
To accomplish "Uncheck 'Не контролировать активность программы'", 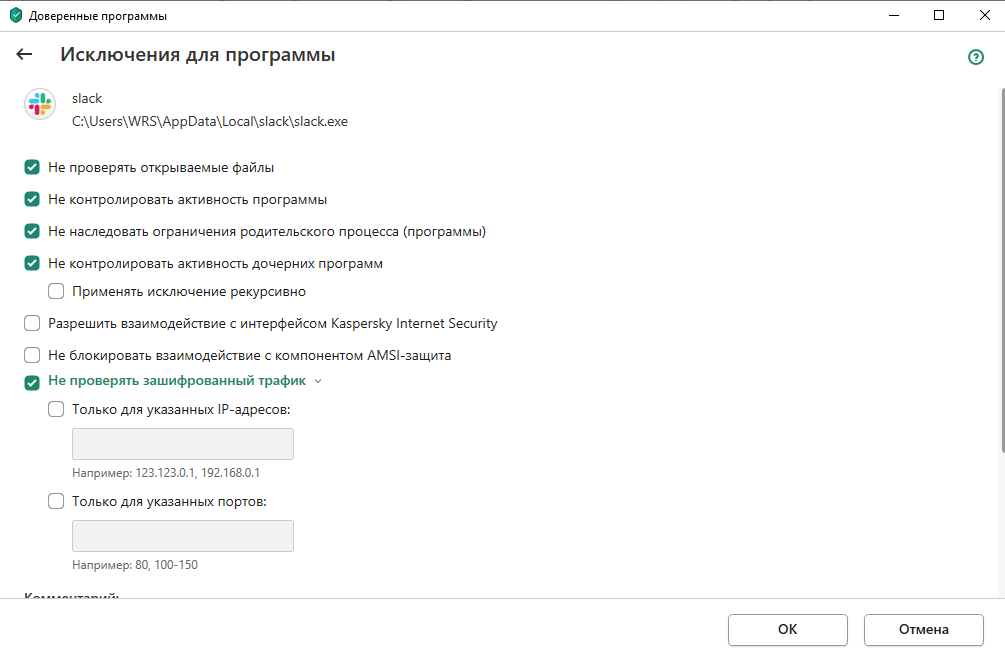I will pos(32,199).
